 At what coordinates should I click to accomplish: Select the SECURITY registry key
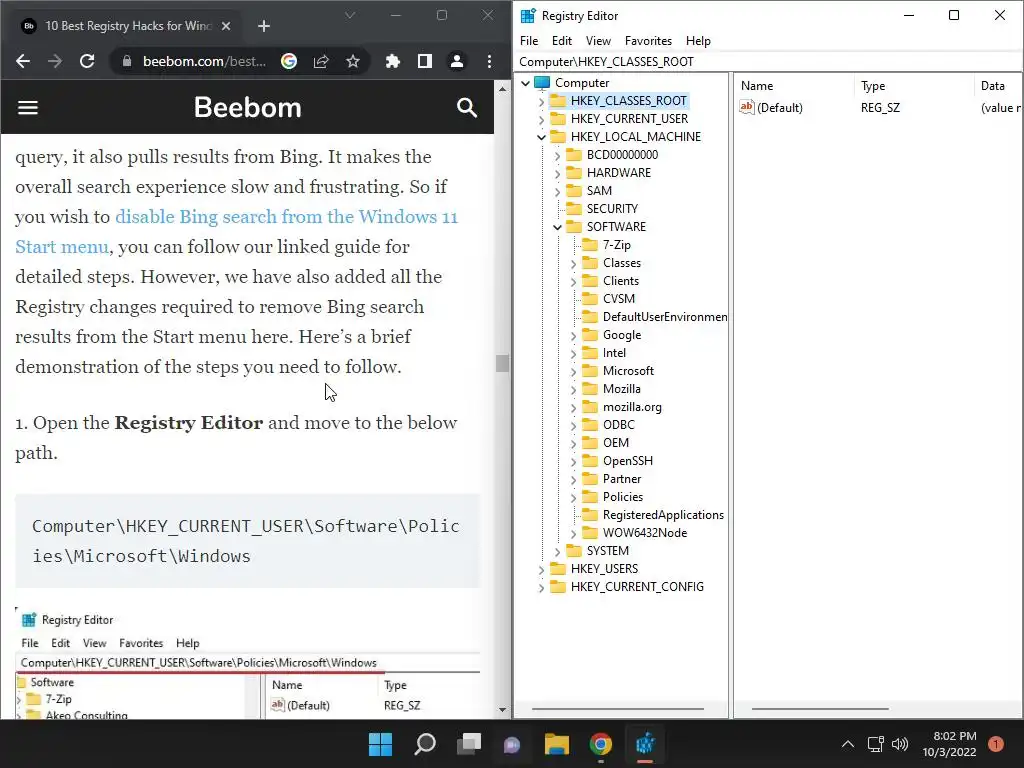[x=612, y=209]
